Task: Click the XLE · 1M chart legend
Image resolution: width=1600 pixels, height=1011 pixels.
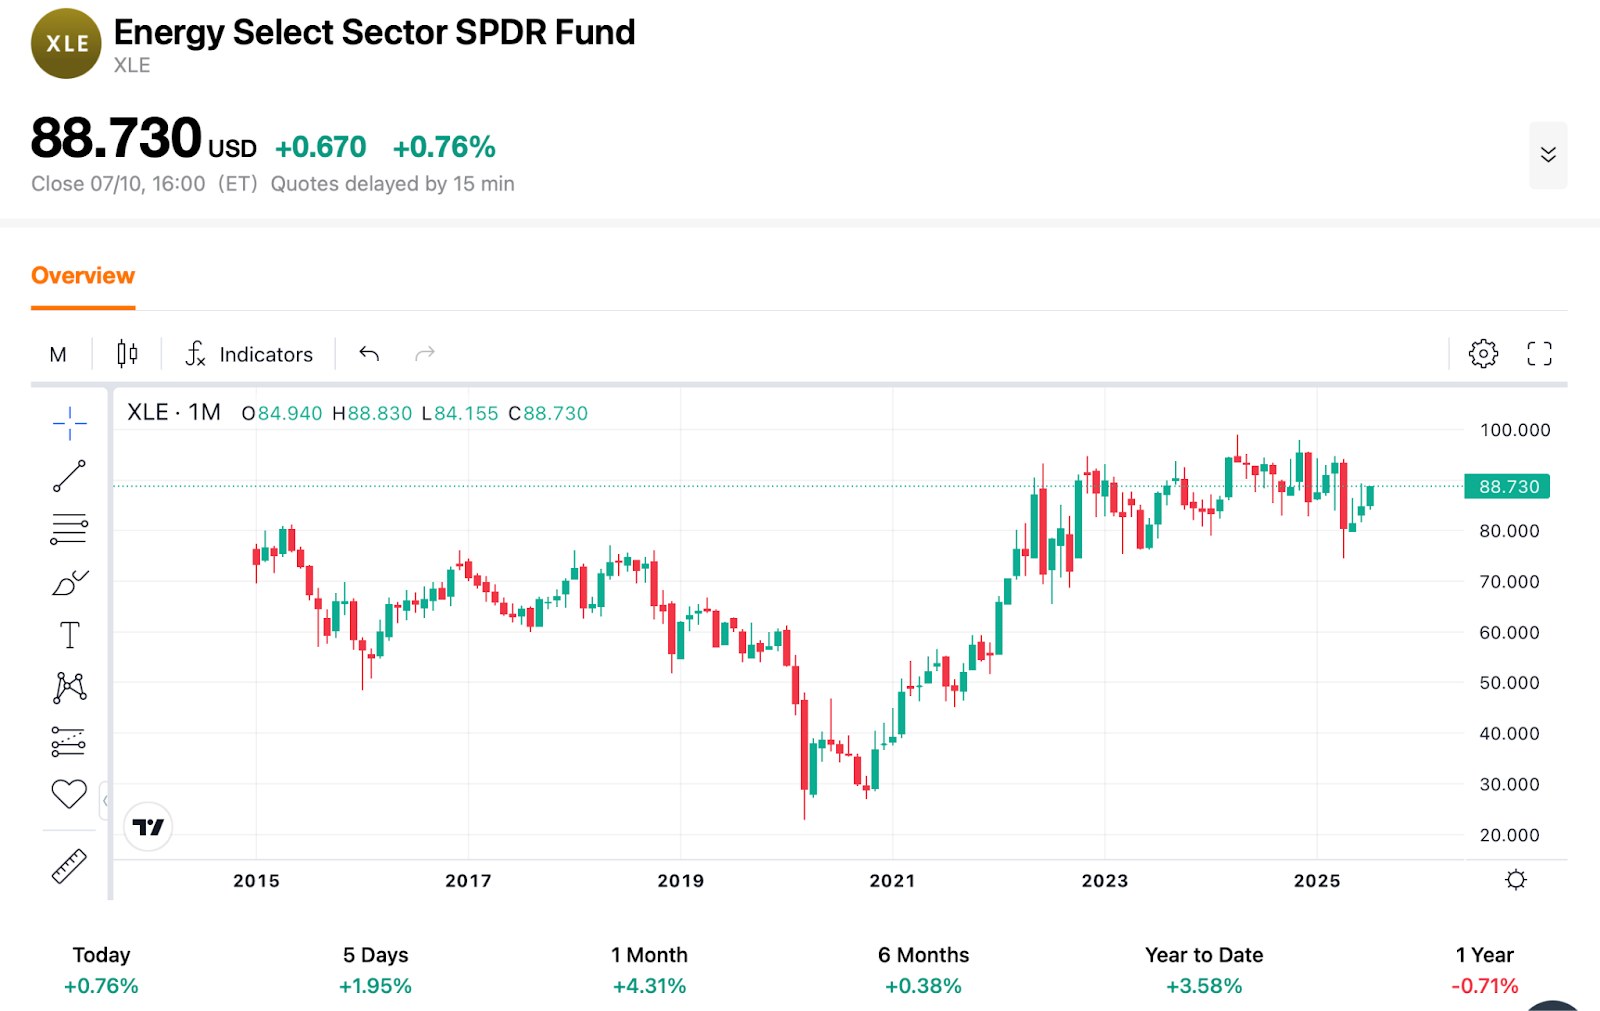Action: pyautogui.click(x=174, y=412)
